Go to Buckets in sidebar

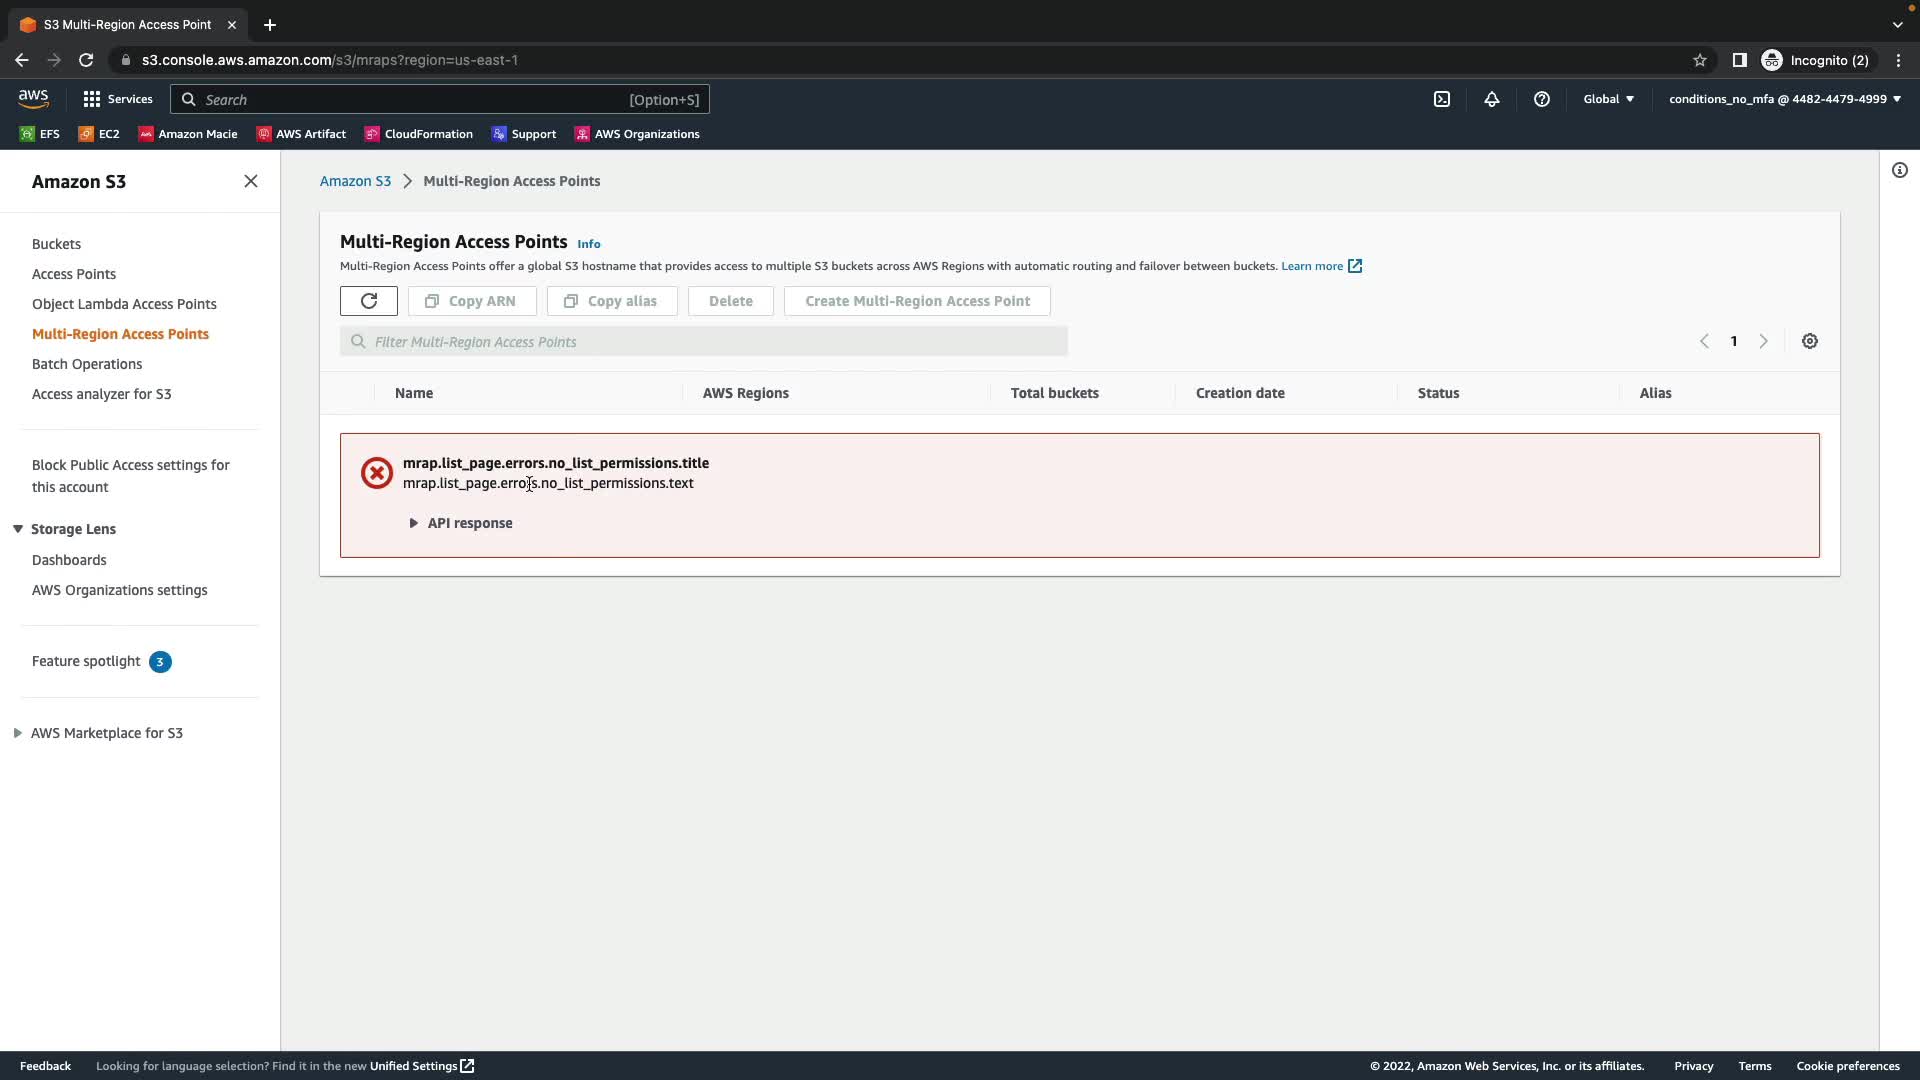[x=56, y=244]
